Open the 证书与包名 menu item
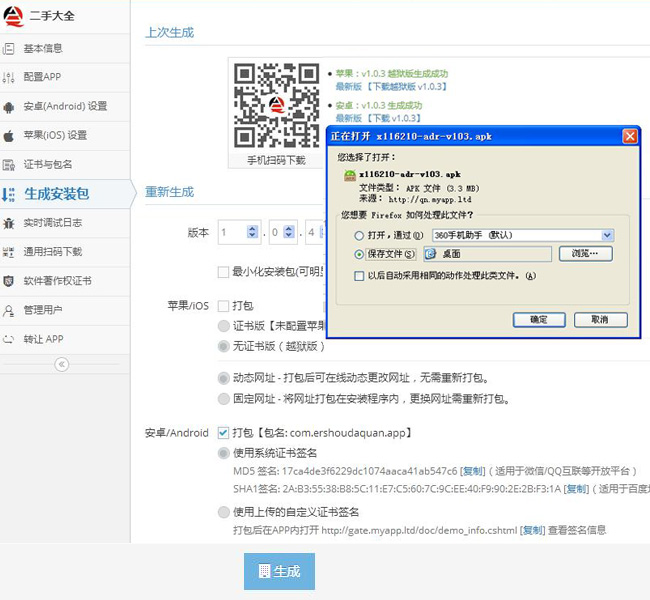The height and width of the screenshot is (600, 650). point(65,165)
